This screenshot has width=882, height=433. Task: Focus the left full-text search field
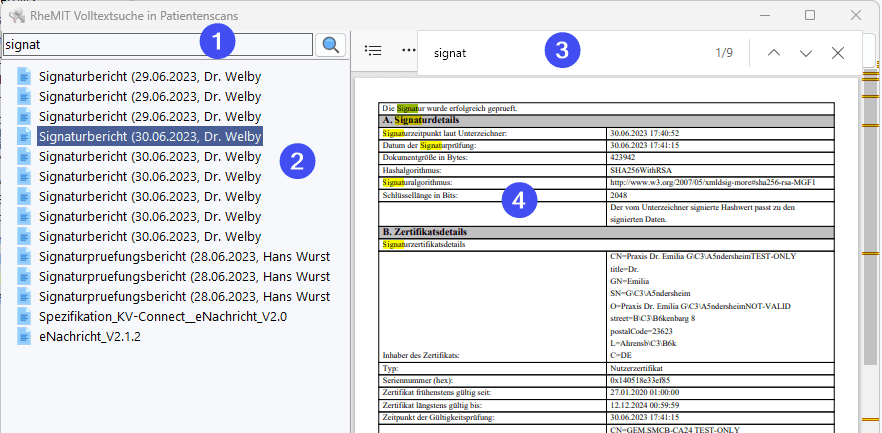pyautogui.click(x=157, y=45)
